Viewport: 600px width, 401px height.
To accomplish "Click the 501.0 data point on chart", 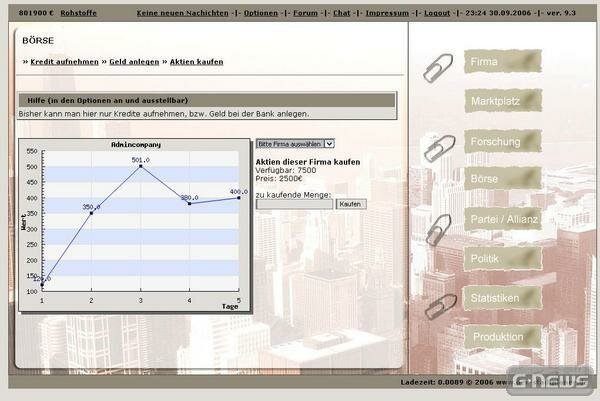I will tap(140, 166).
